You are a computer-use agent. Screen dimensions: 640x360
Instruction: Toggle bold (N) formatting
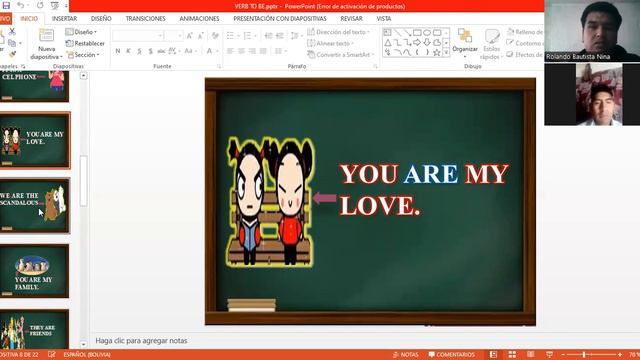pos(118,51)
